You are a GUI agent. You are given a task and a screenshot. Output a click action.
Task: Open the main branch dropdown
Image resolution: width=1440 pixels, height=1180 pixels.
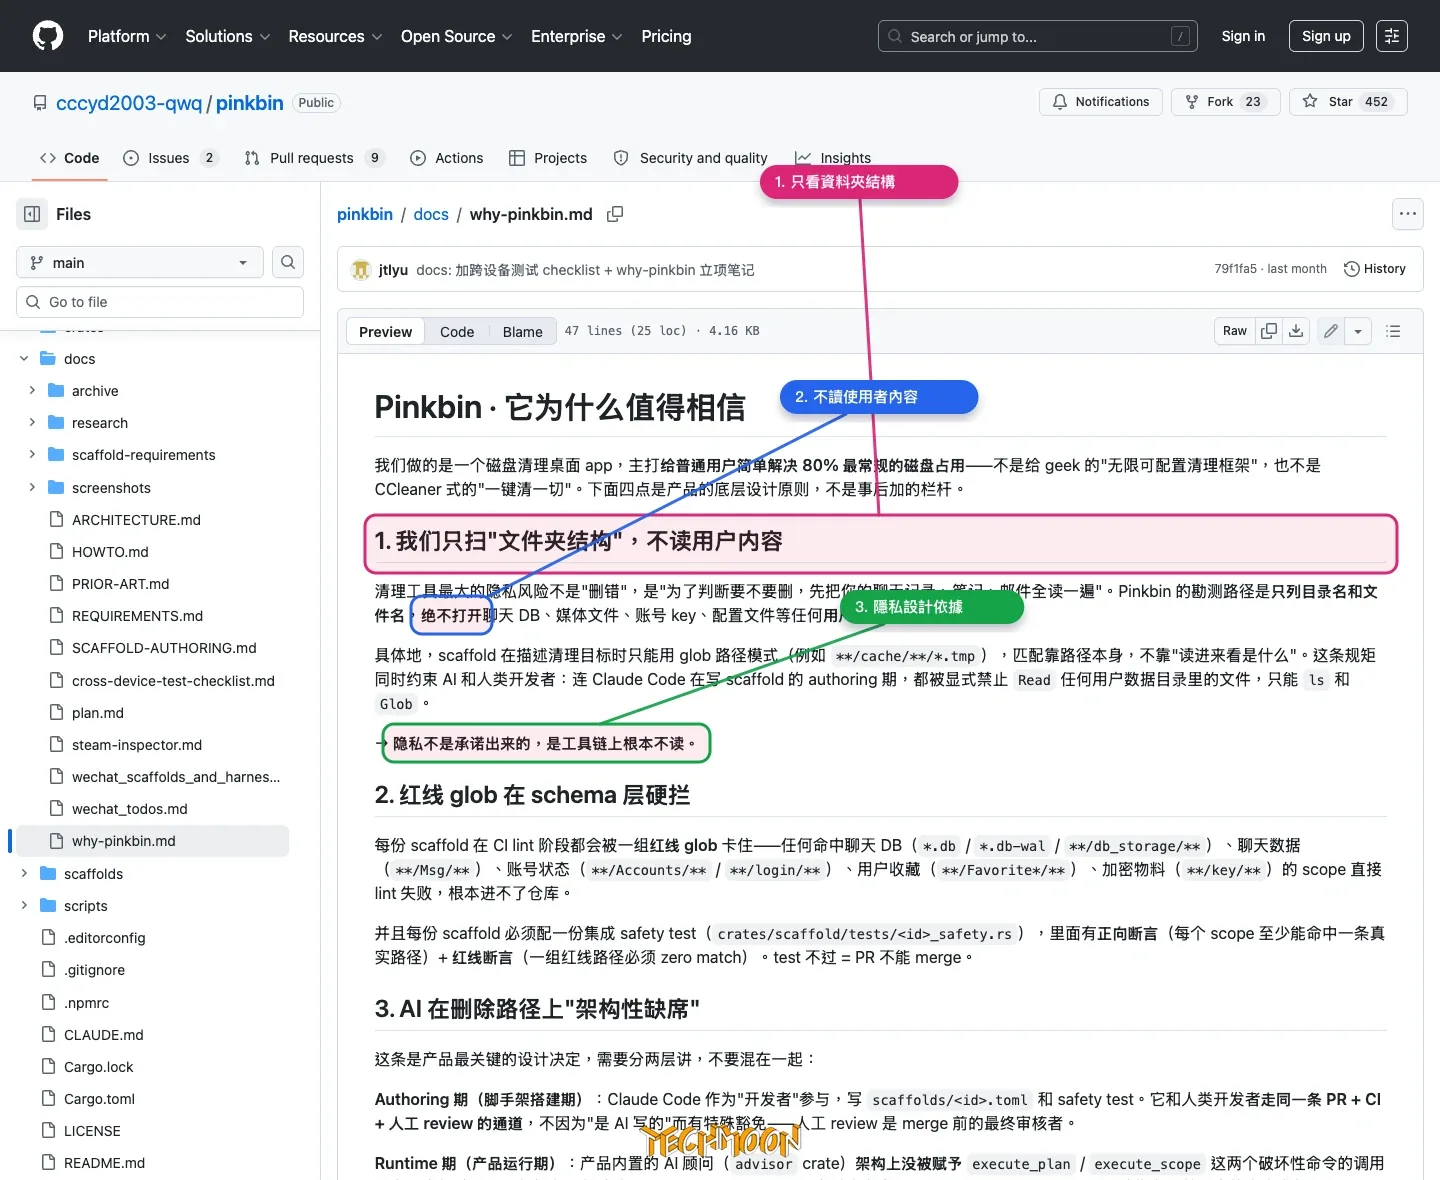[140, 262]
